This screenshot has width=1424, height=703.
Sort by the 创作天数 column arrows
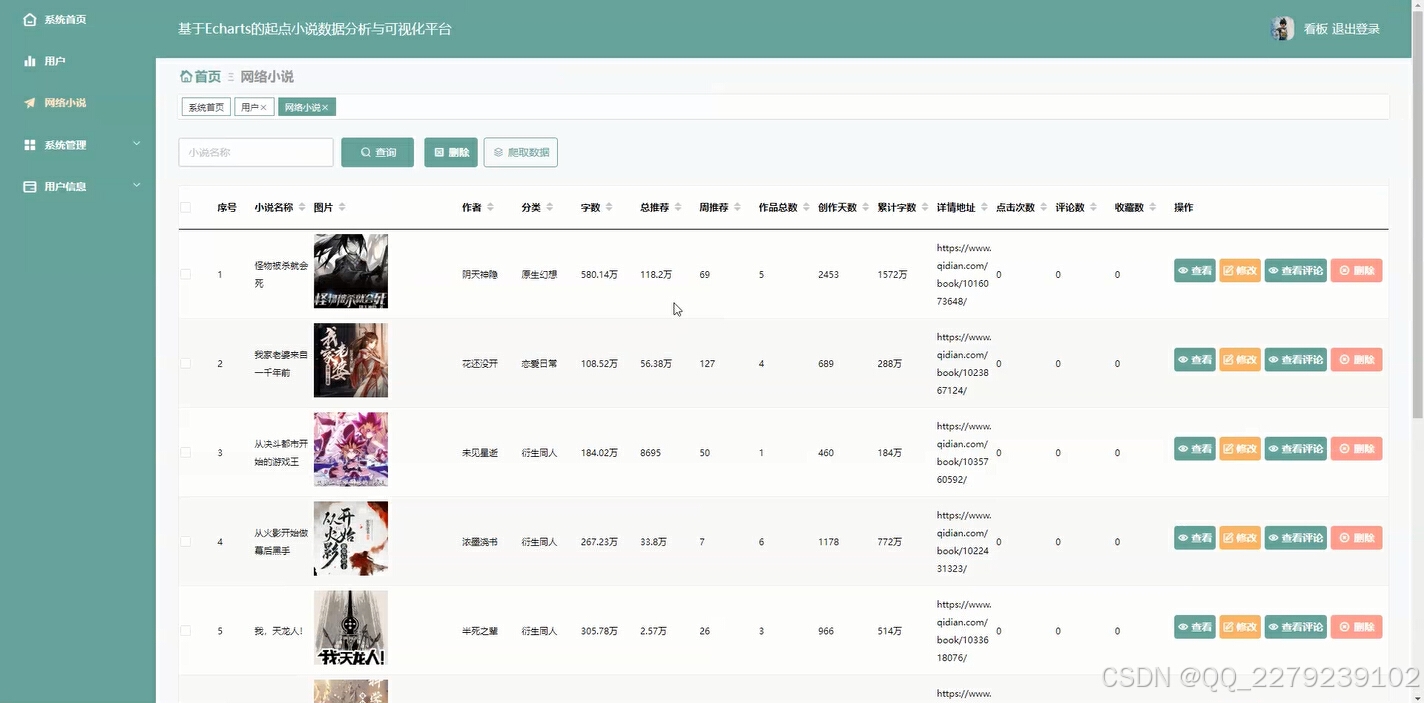tap(866, 207)
